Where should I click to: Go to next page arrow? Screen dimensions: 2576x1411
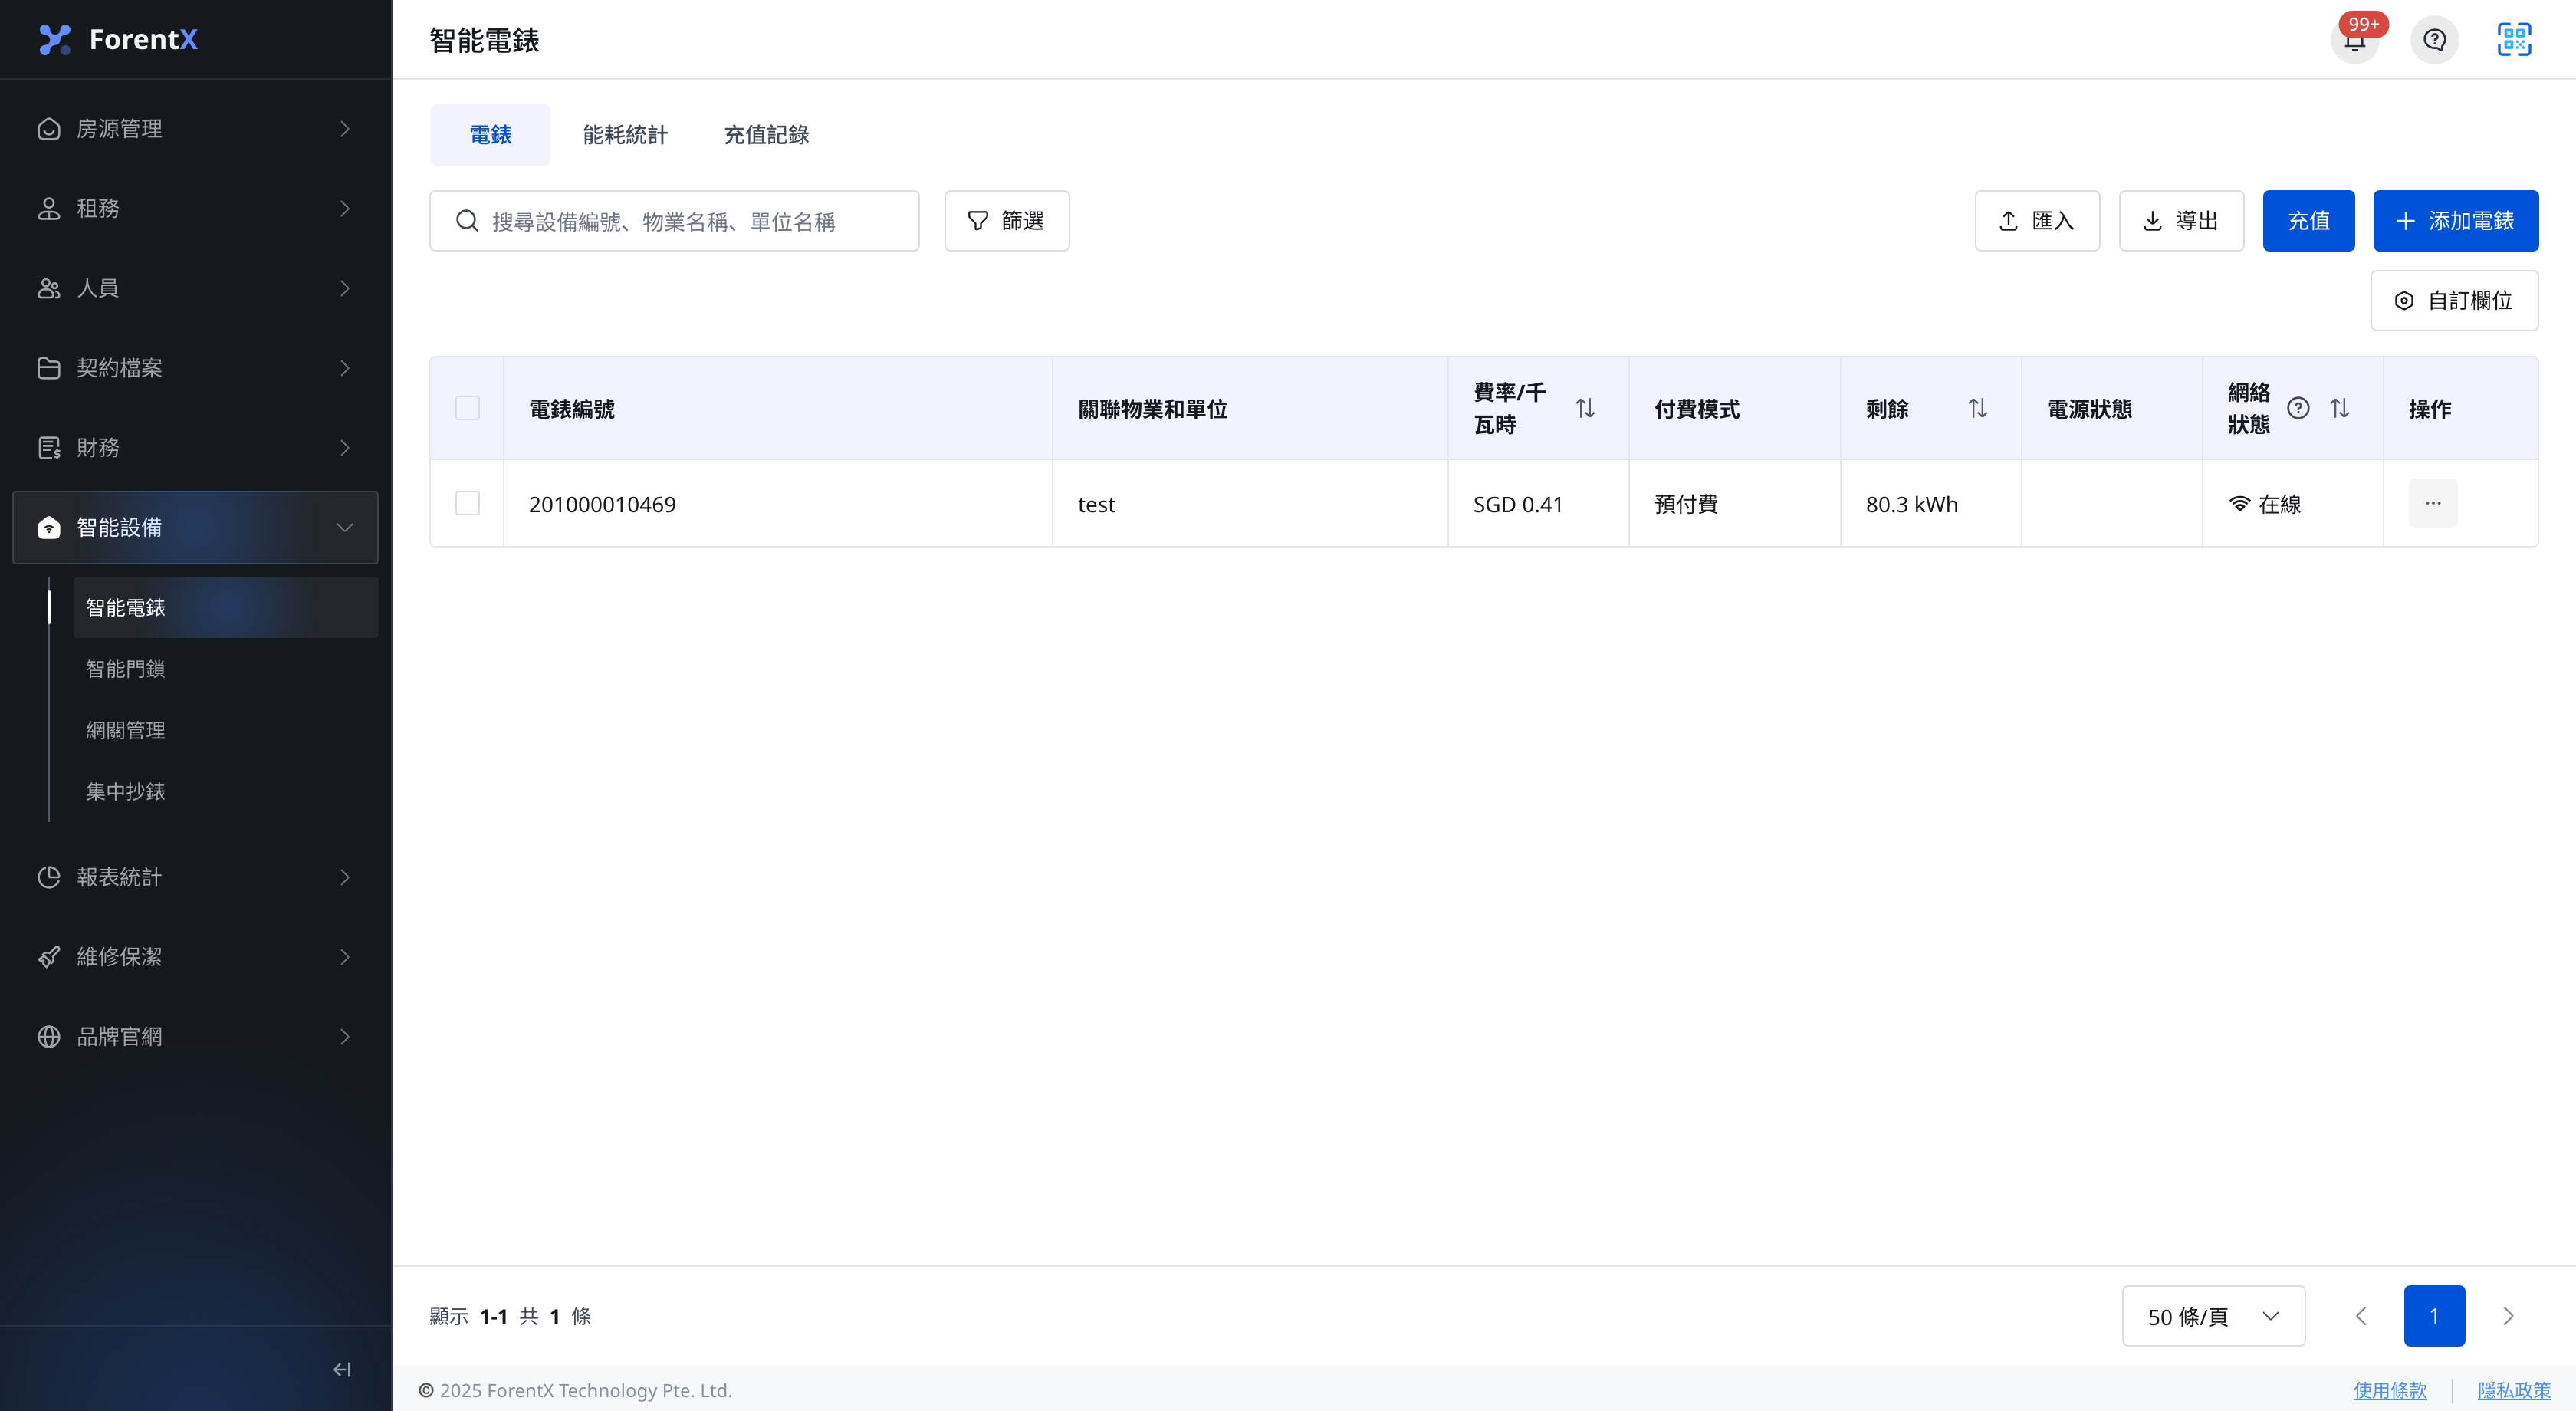click(2507, 1316)
